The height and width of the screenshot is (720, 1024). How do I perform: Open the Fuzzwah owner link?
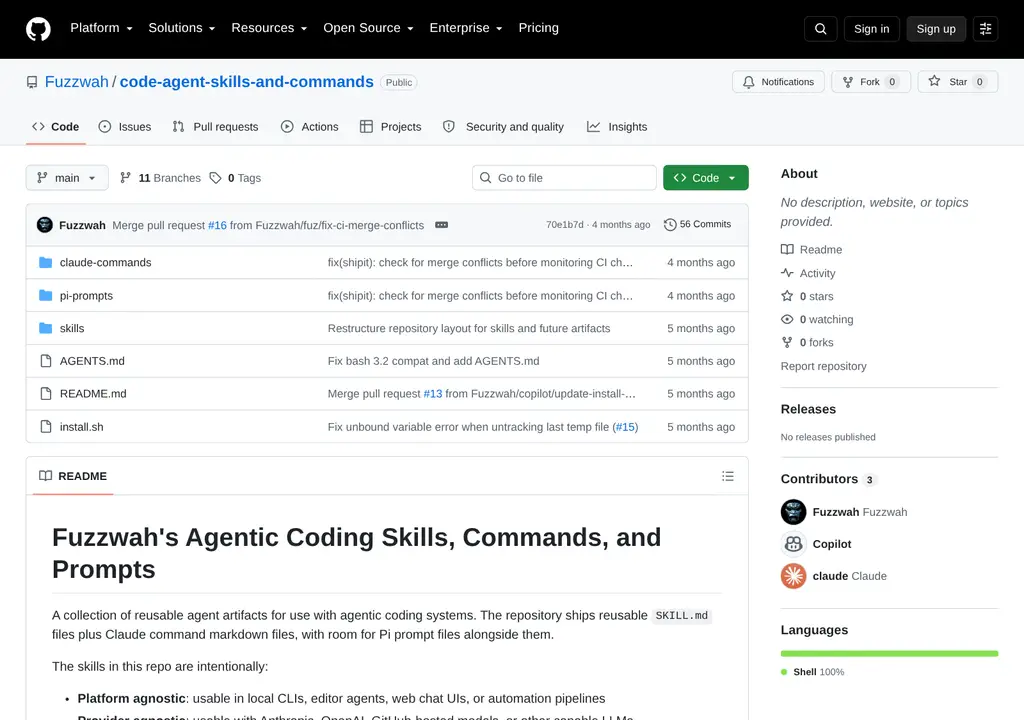pyautogui.click(x=76, y=82)
